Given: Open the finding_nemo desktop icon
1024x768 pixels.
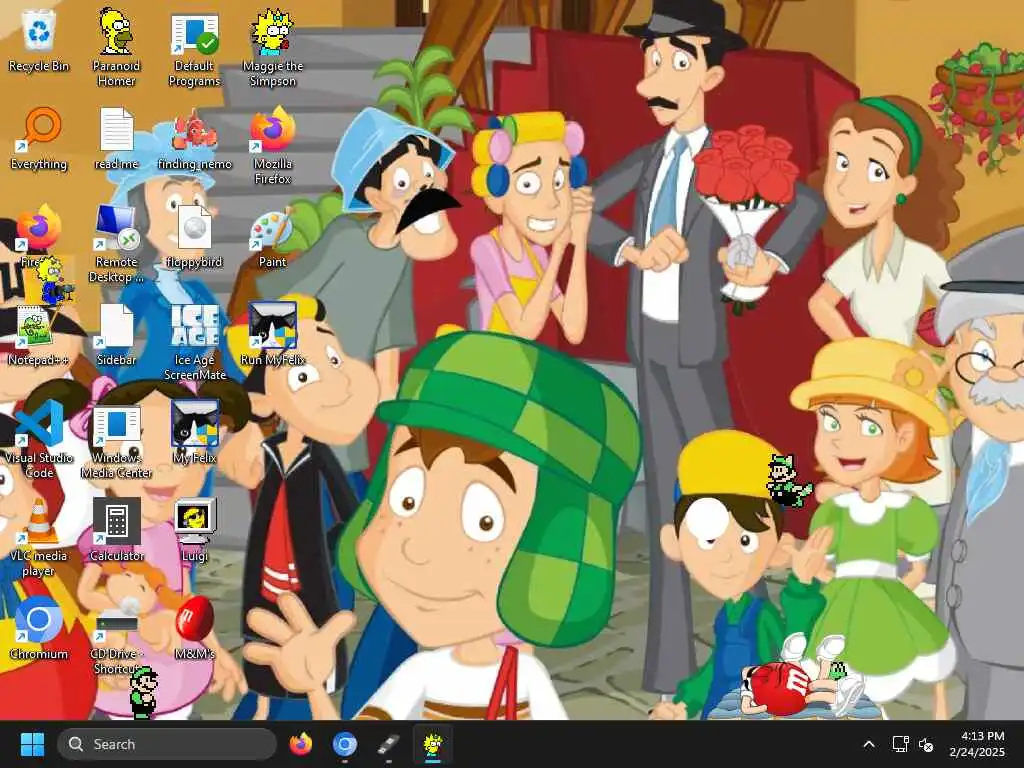Looking at the screenshot, I should pyautogui.click(x=195, y=138).
